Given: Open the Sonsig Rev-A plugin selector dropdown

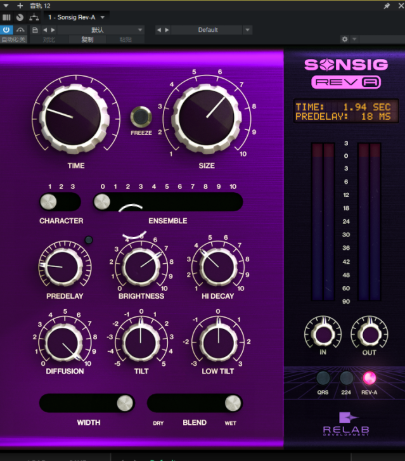Looking at the screenshot, I should tap(76, 17).
